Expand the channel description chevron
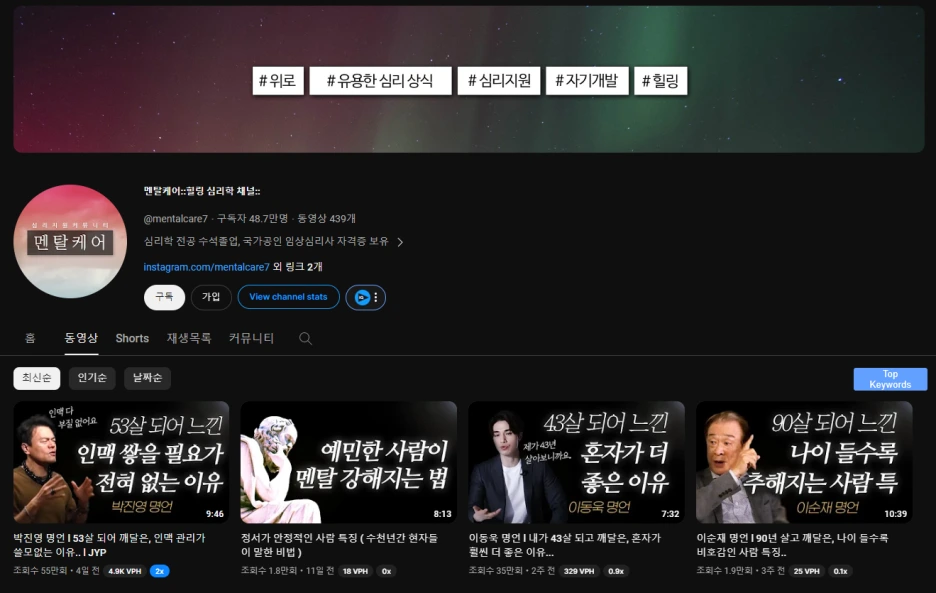 400,242
